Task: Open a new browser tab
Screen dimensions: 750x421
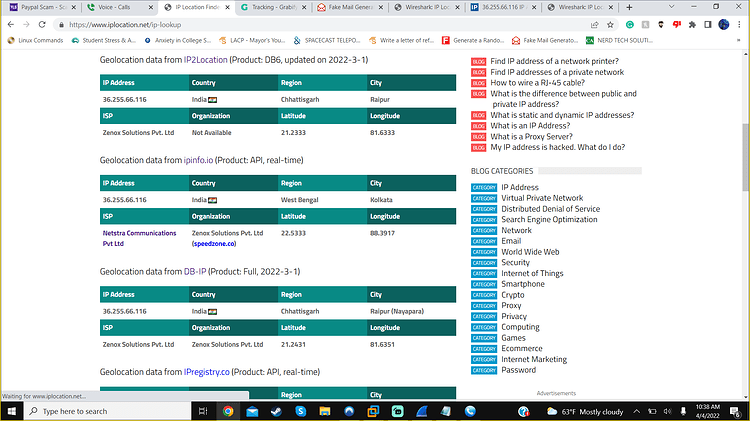Action: pos(629,7)
